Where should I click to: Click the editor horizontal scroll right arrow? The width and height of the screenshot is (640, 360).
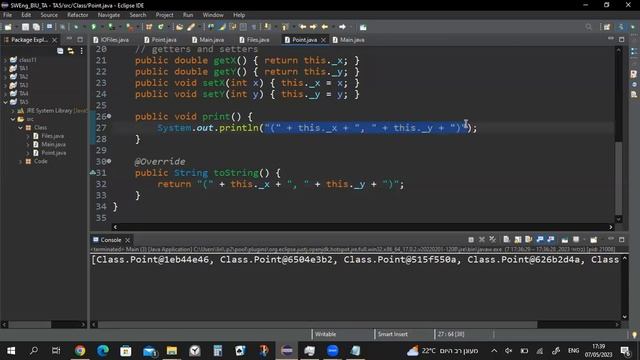(x=611, y=227)
